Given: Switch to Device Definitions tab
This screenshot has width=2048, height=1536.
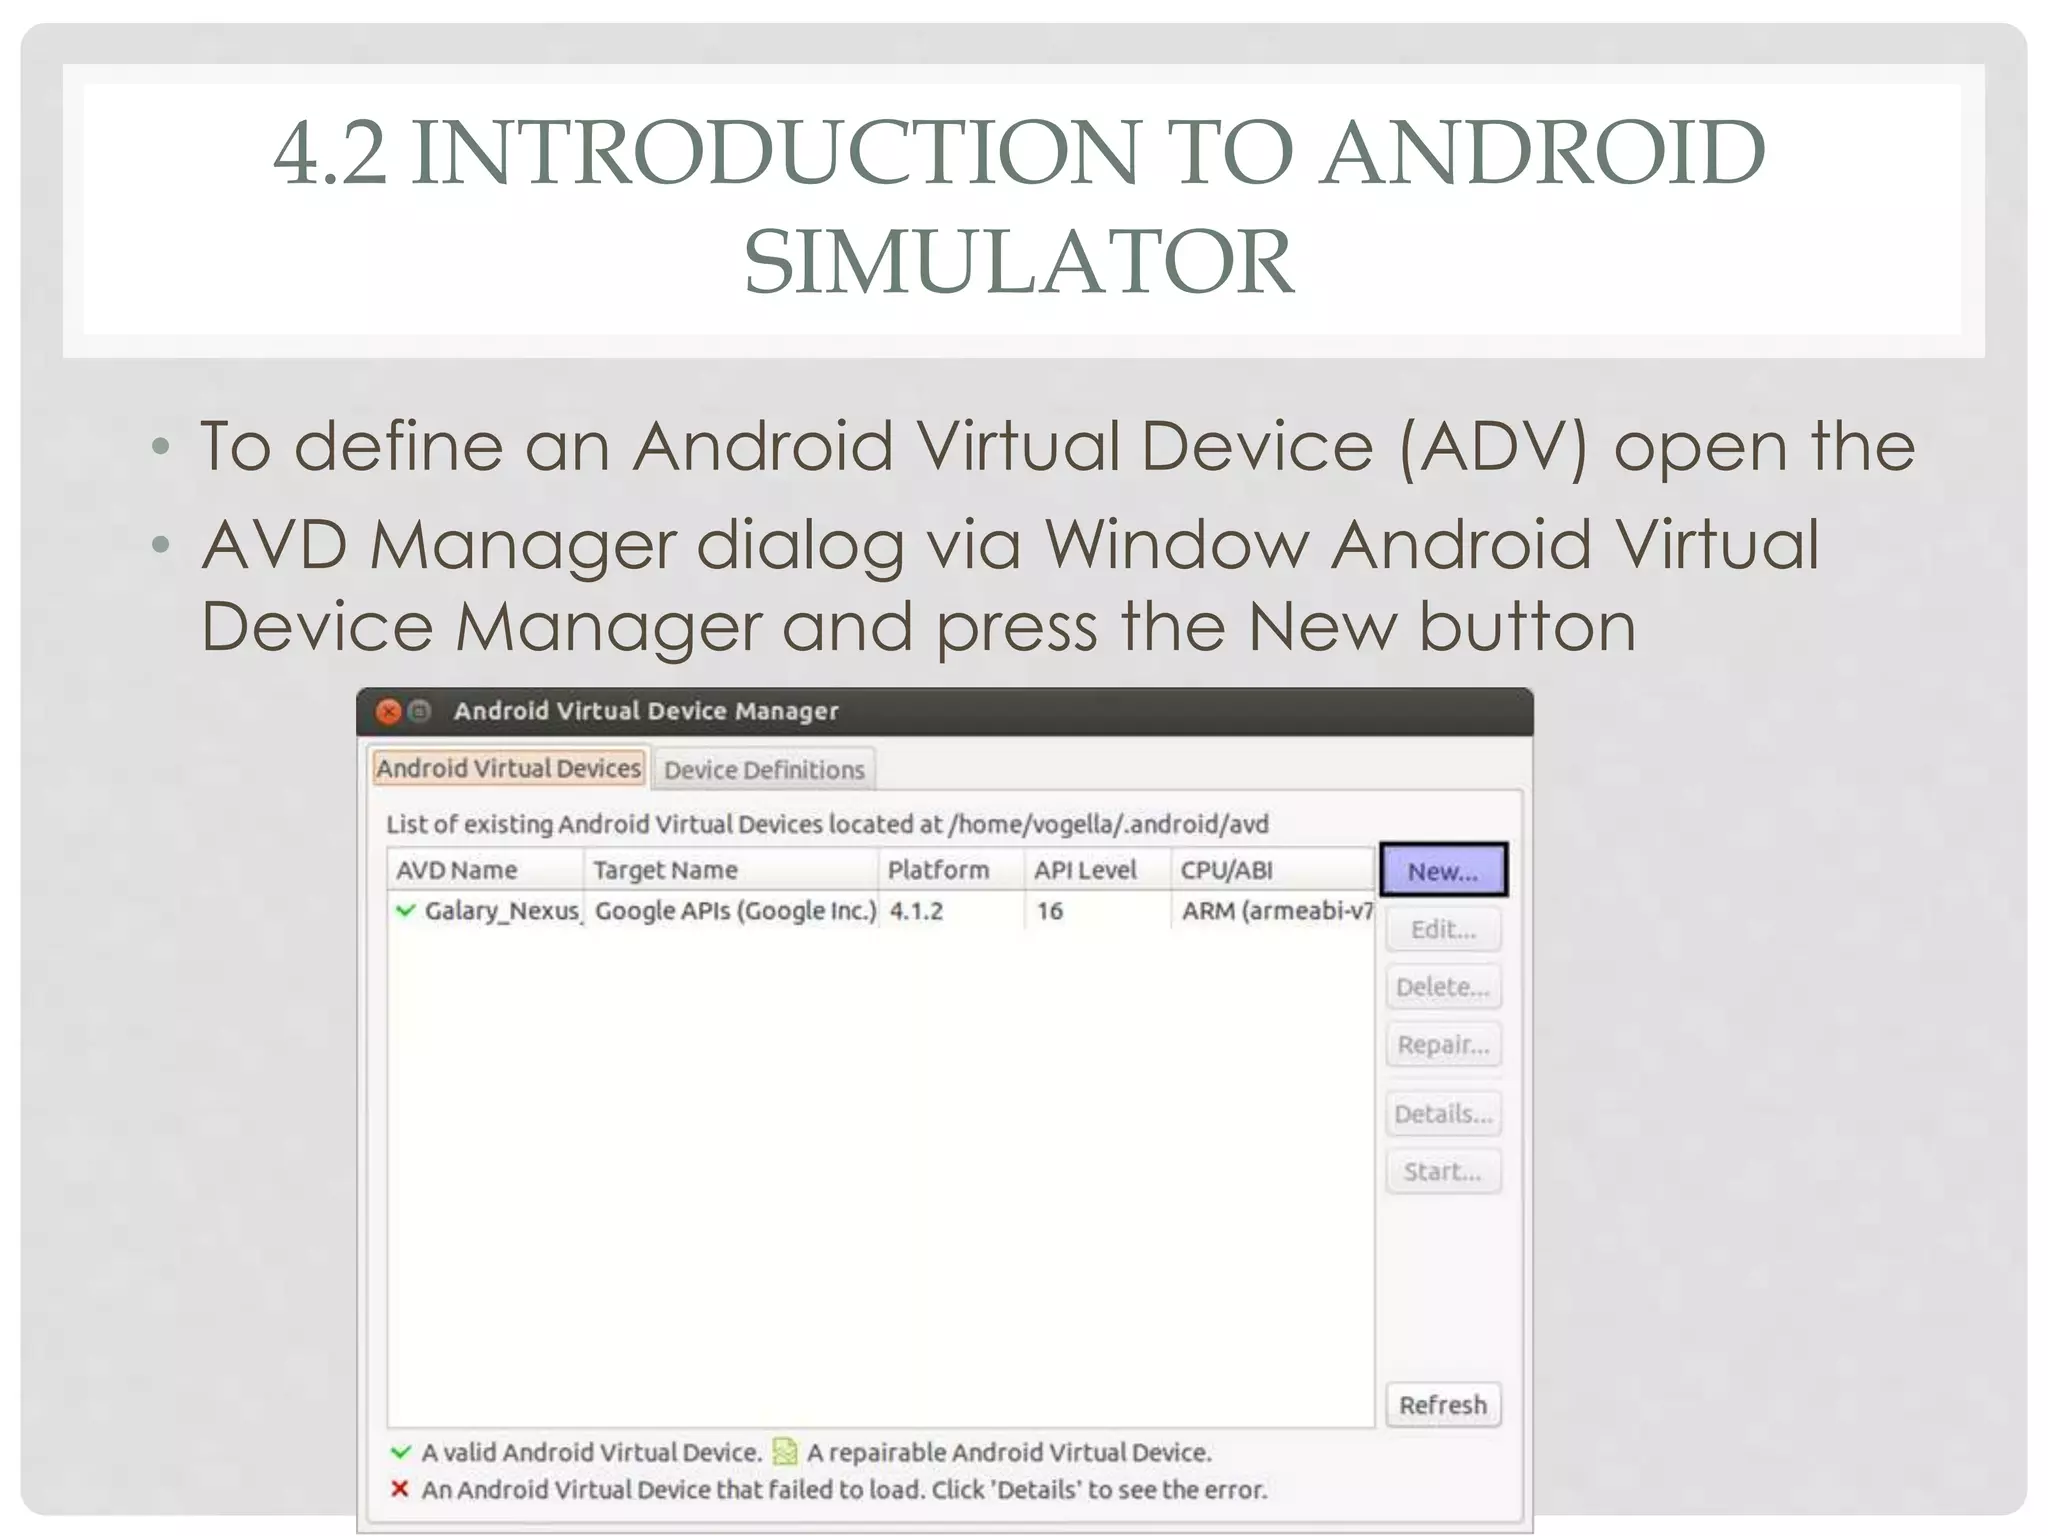Looking at the screenshot, I should point(764,770).
